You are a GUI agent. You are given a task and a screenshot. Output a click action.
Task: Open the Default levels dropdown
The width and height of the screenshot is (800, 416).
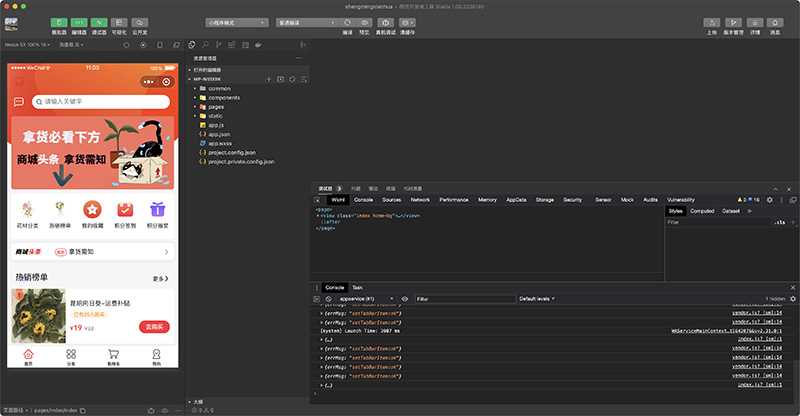537,299
